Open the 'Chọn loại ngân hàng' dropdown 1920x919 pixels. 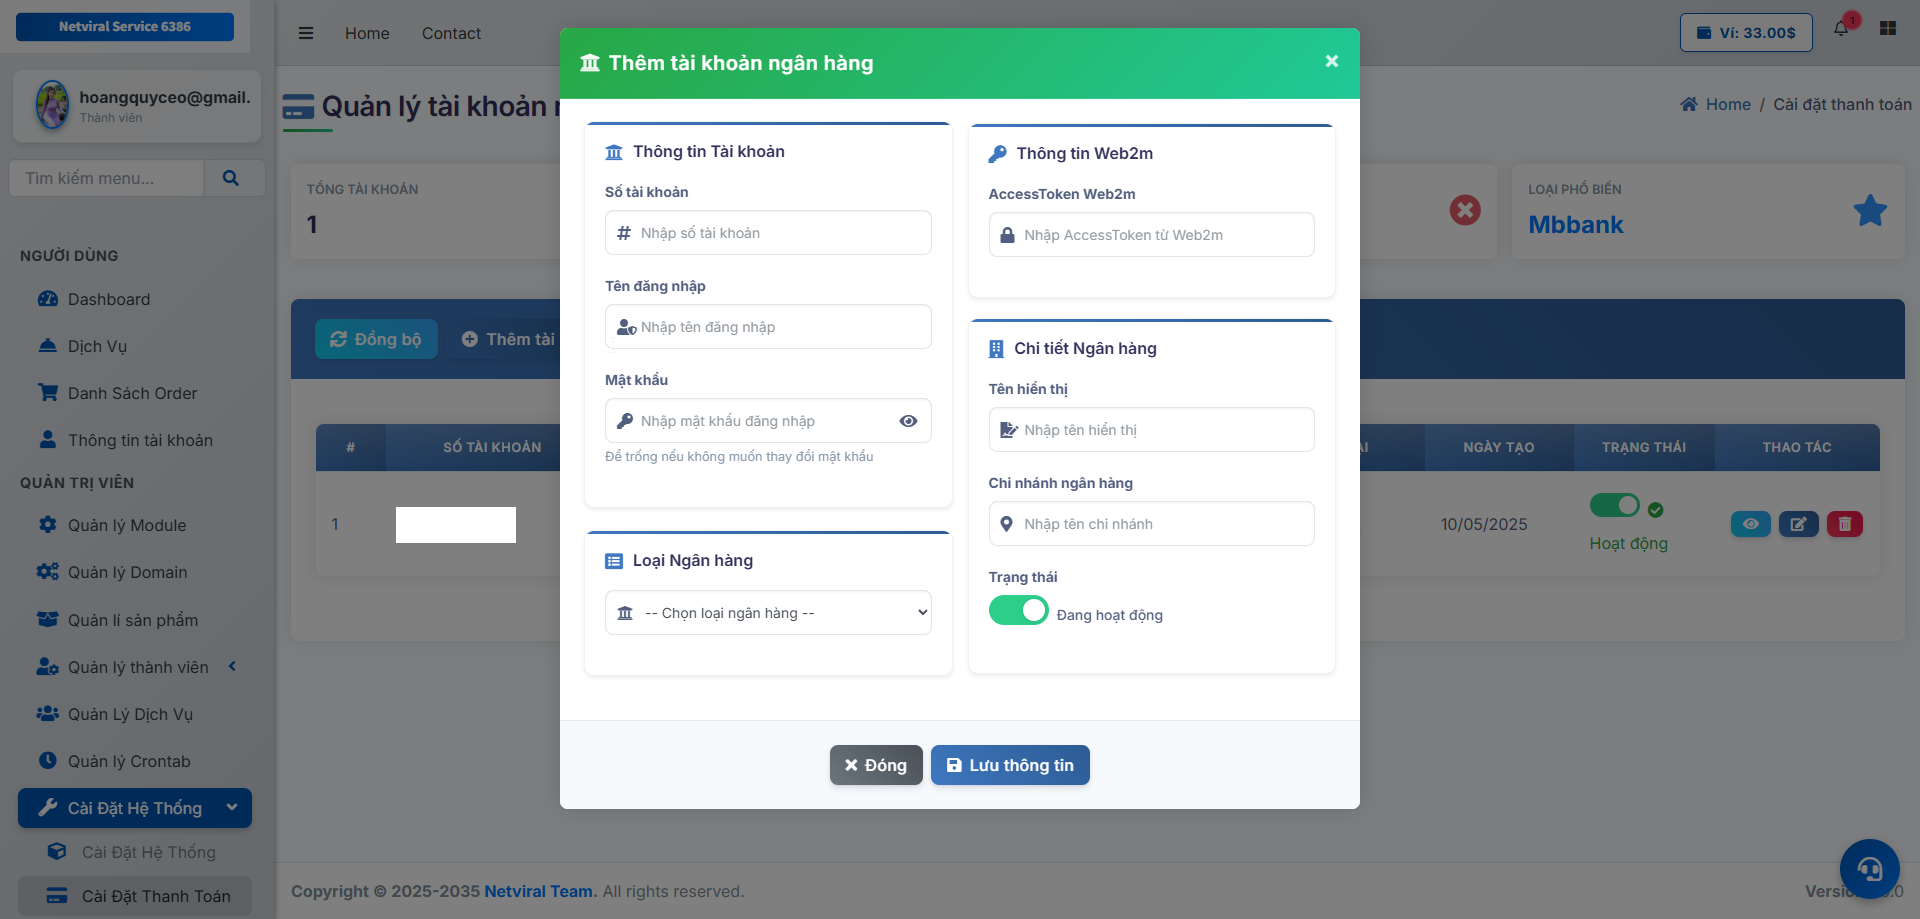pyautogui.click(x=768, y=613)
